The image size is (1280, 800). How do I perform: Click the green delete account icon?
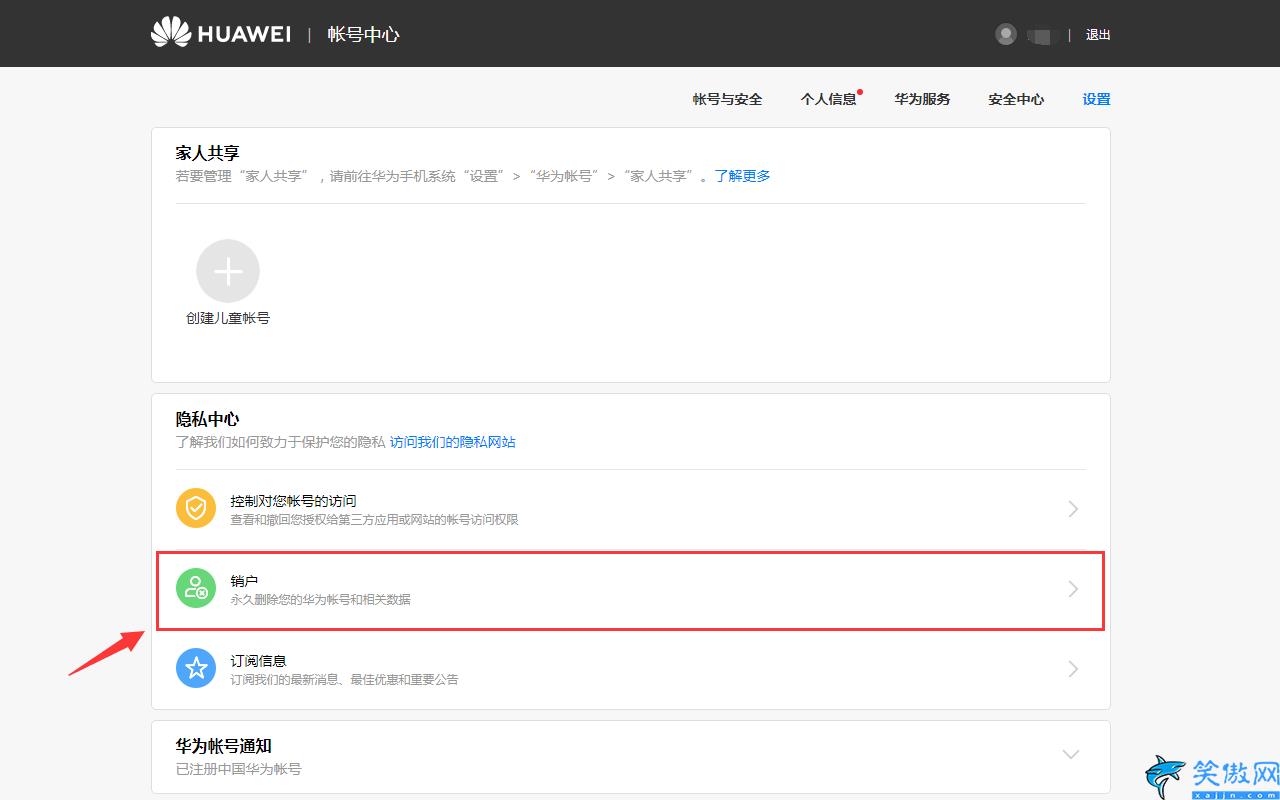click(x=196, y=588)
